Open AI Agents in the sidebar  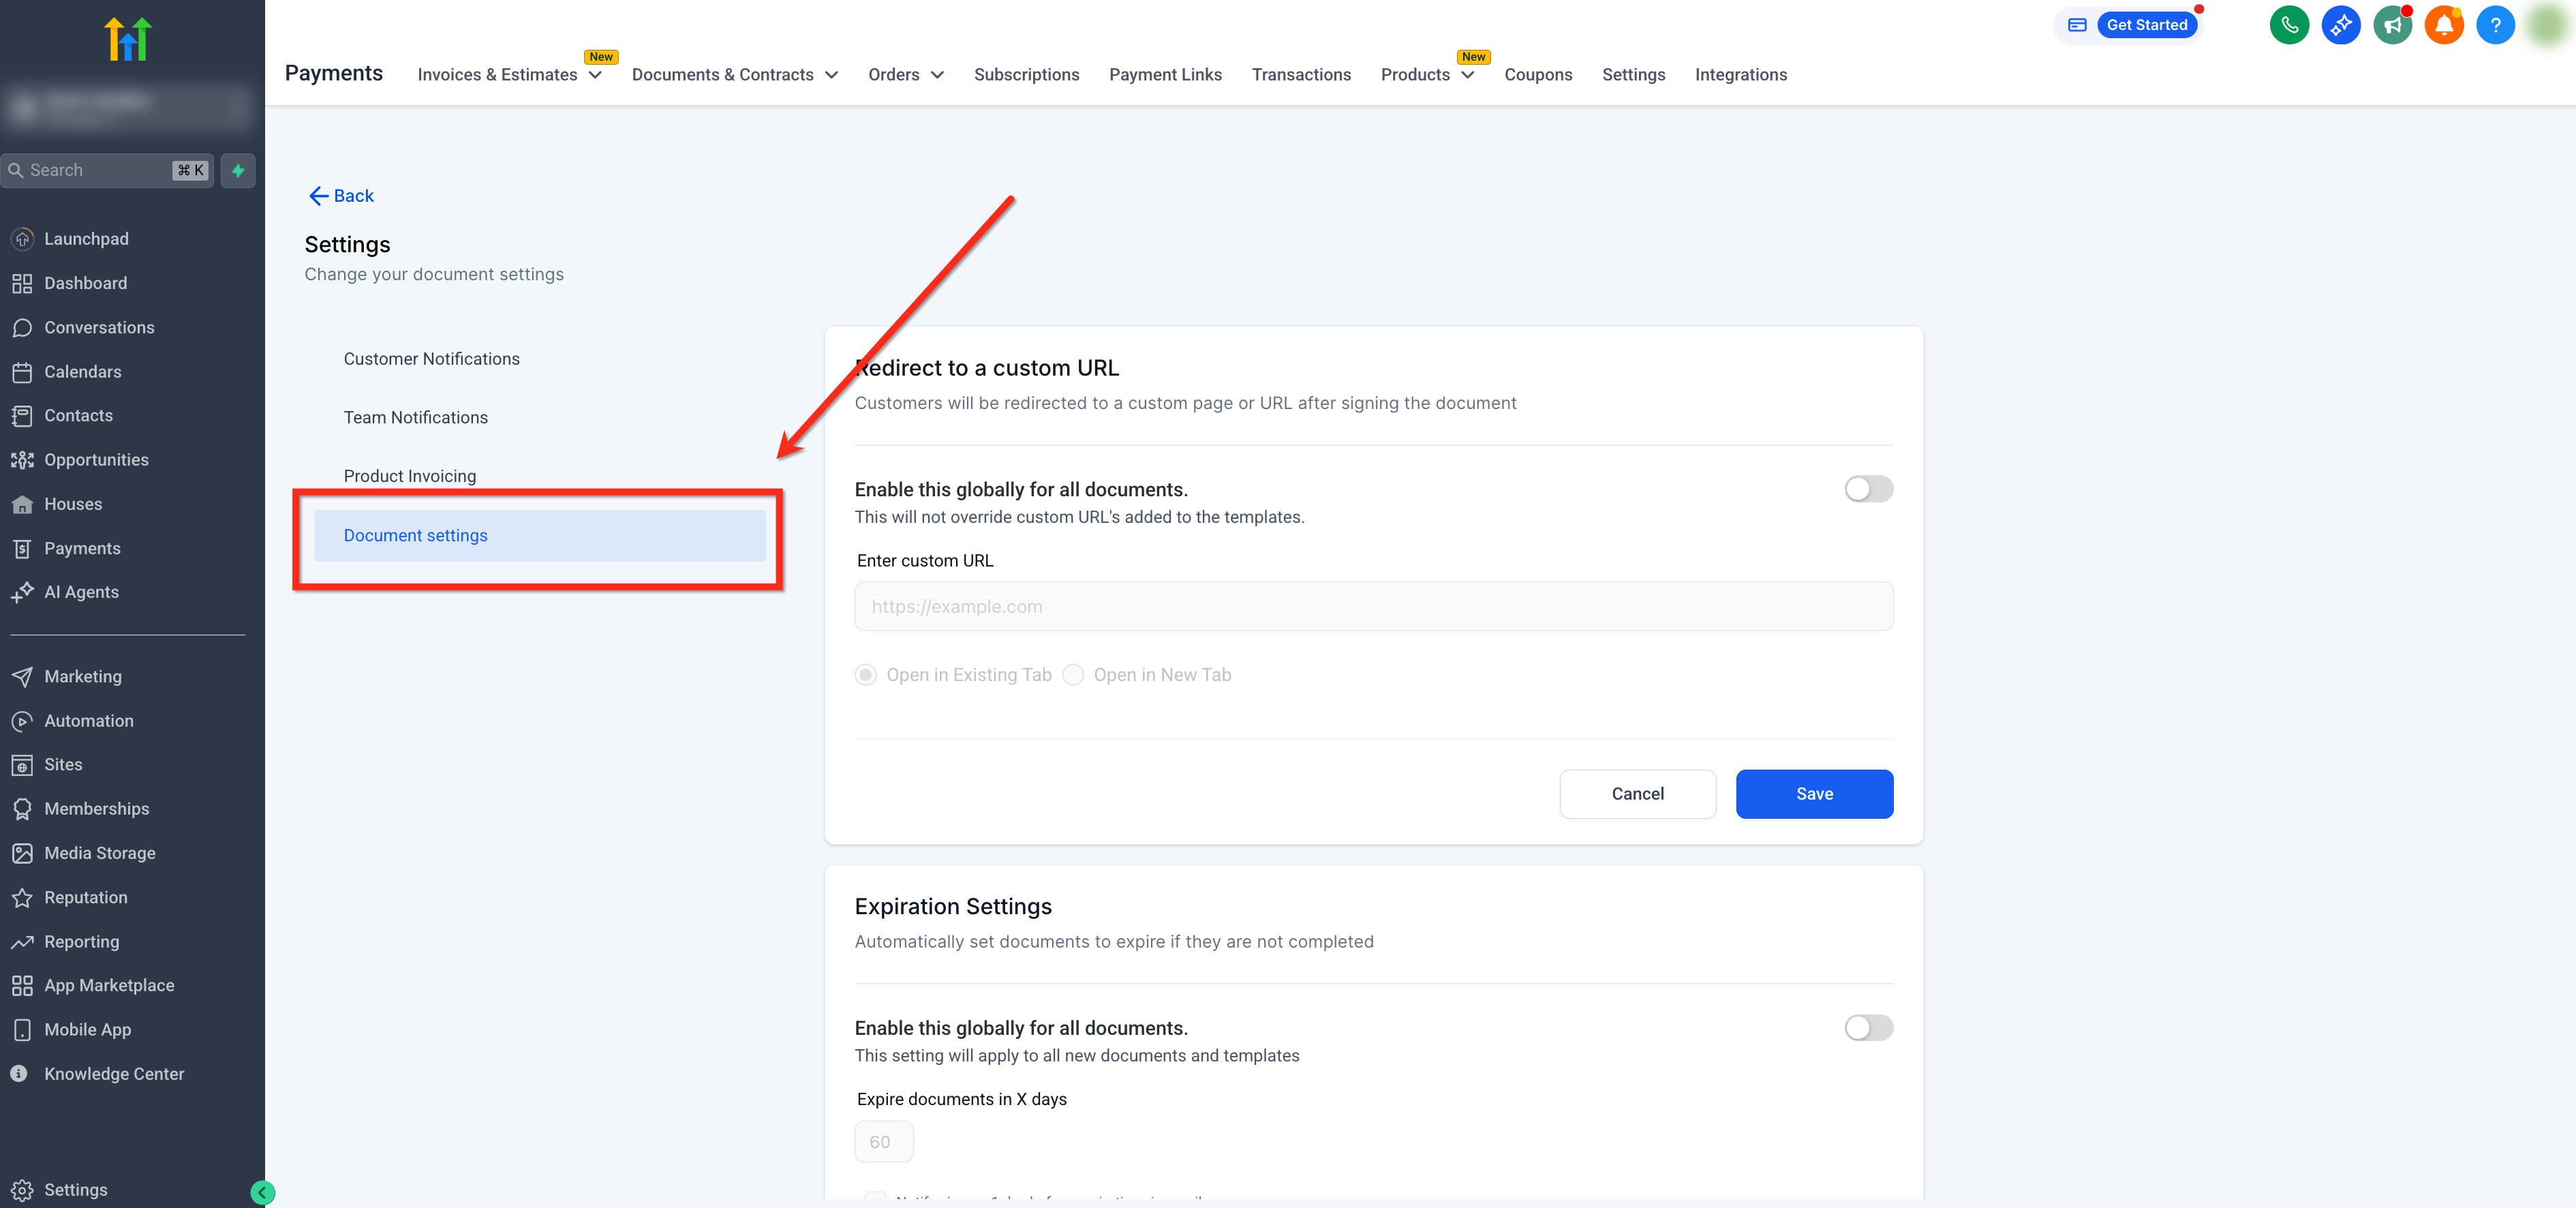pos(81,592)
